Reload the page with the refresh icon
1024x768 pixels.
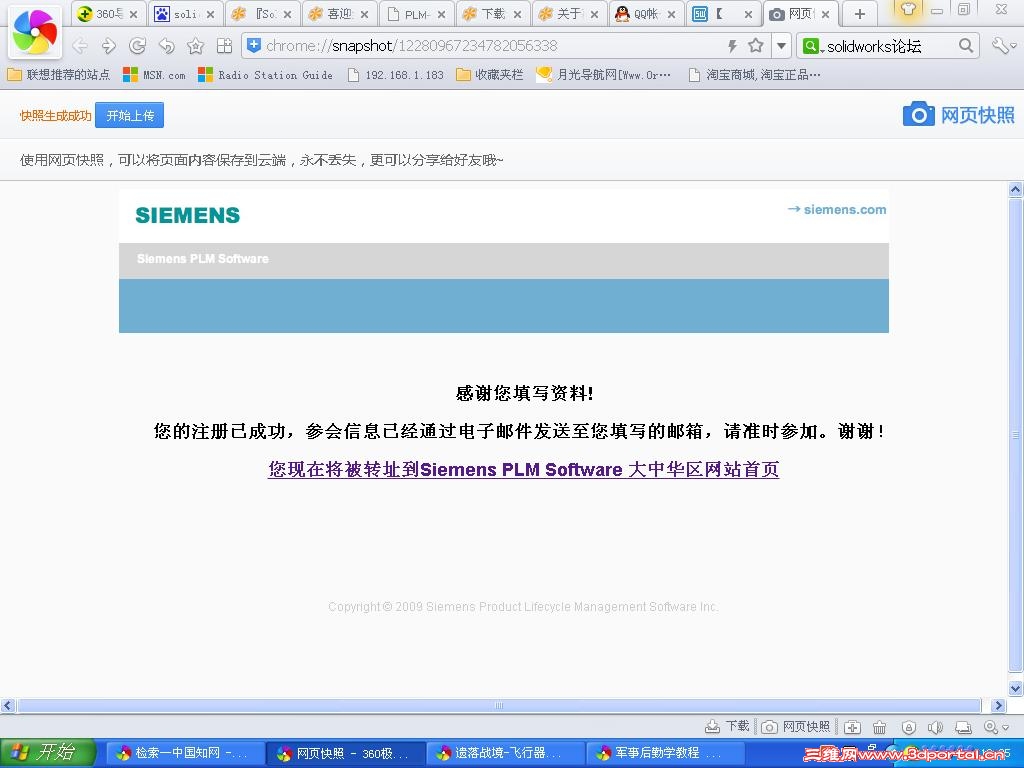(137, 46)
